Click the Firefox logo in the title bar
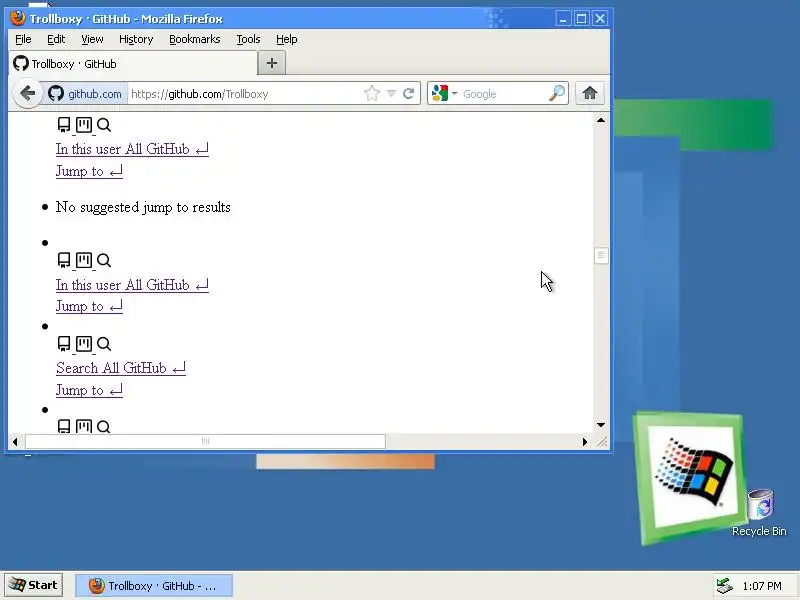The image size is (800, 600). (18, 18)
